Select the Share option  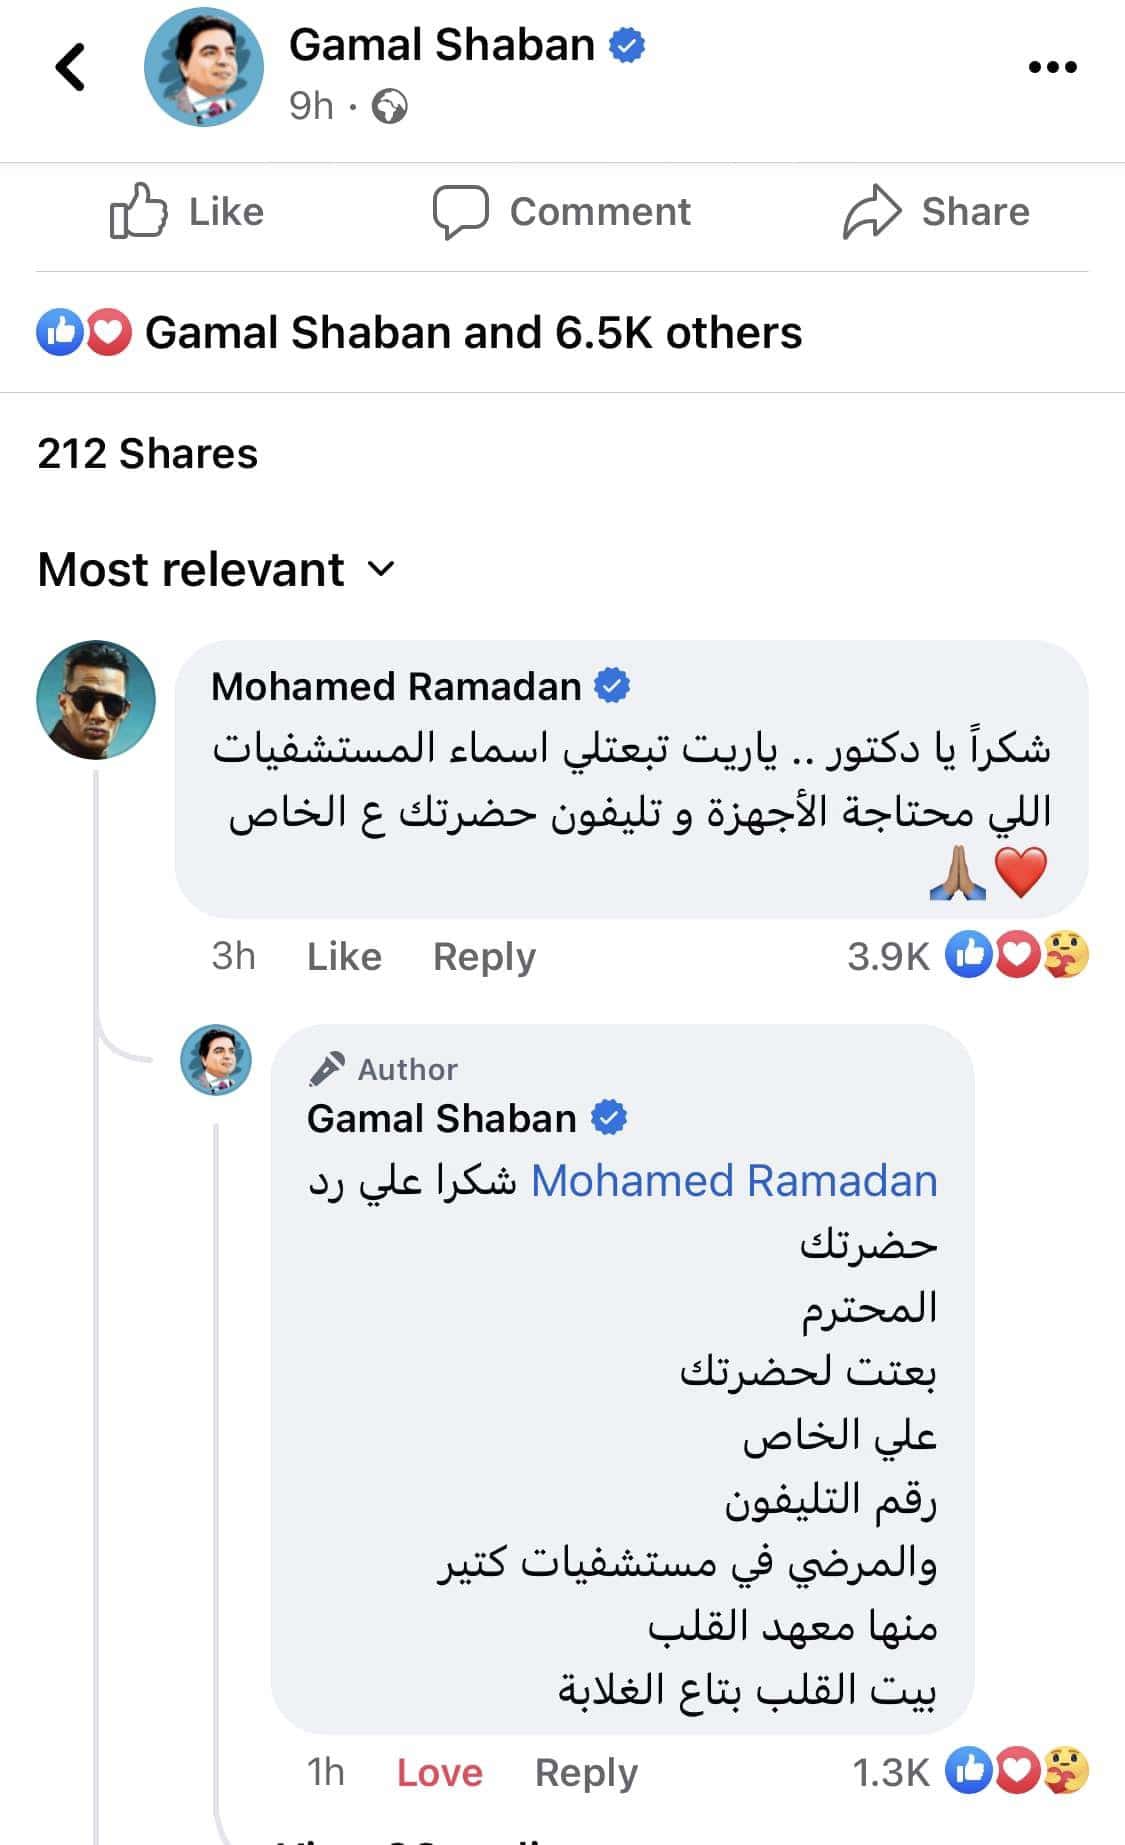(x=937, y=211)
